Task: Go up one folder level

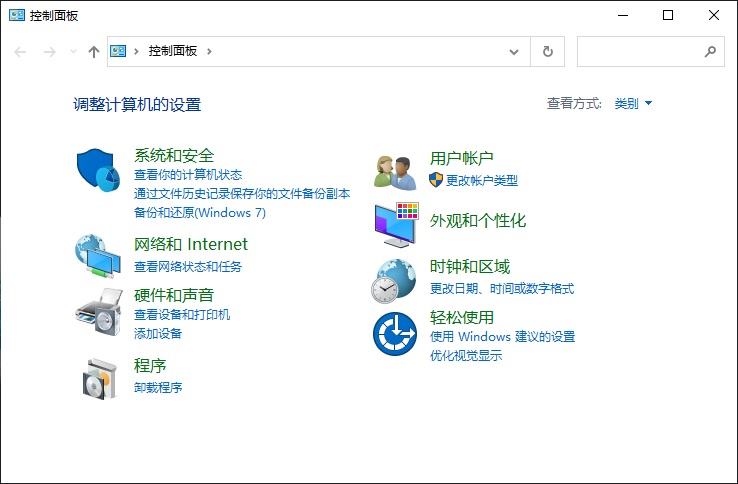Action: [x=94, y=51]
